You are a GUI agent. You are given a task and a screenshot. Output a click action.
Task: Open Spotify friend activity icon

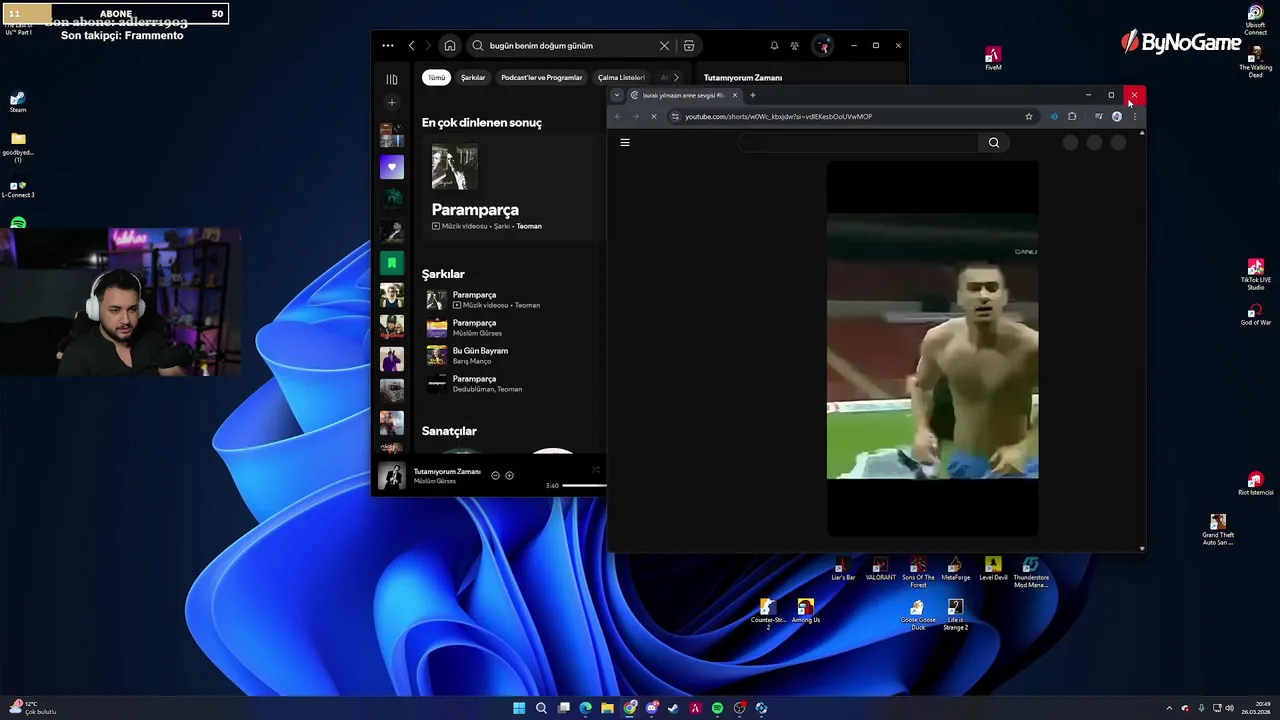pyautogui.click(x=795, y=45)
